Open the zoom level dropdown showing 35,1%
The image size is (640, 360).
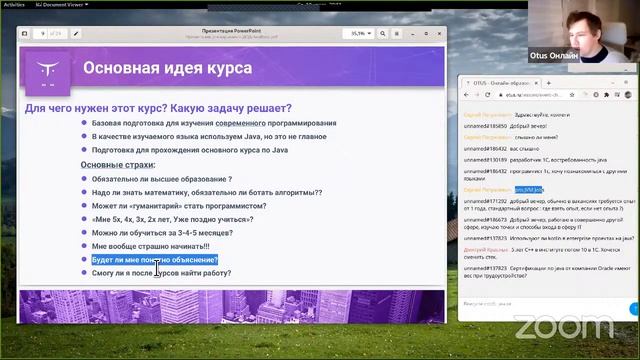pos(358,33)
